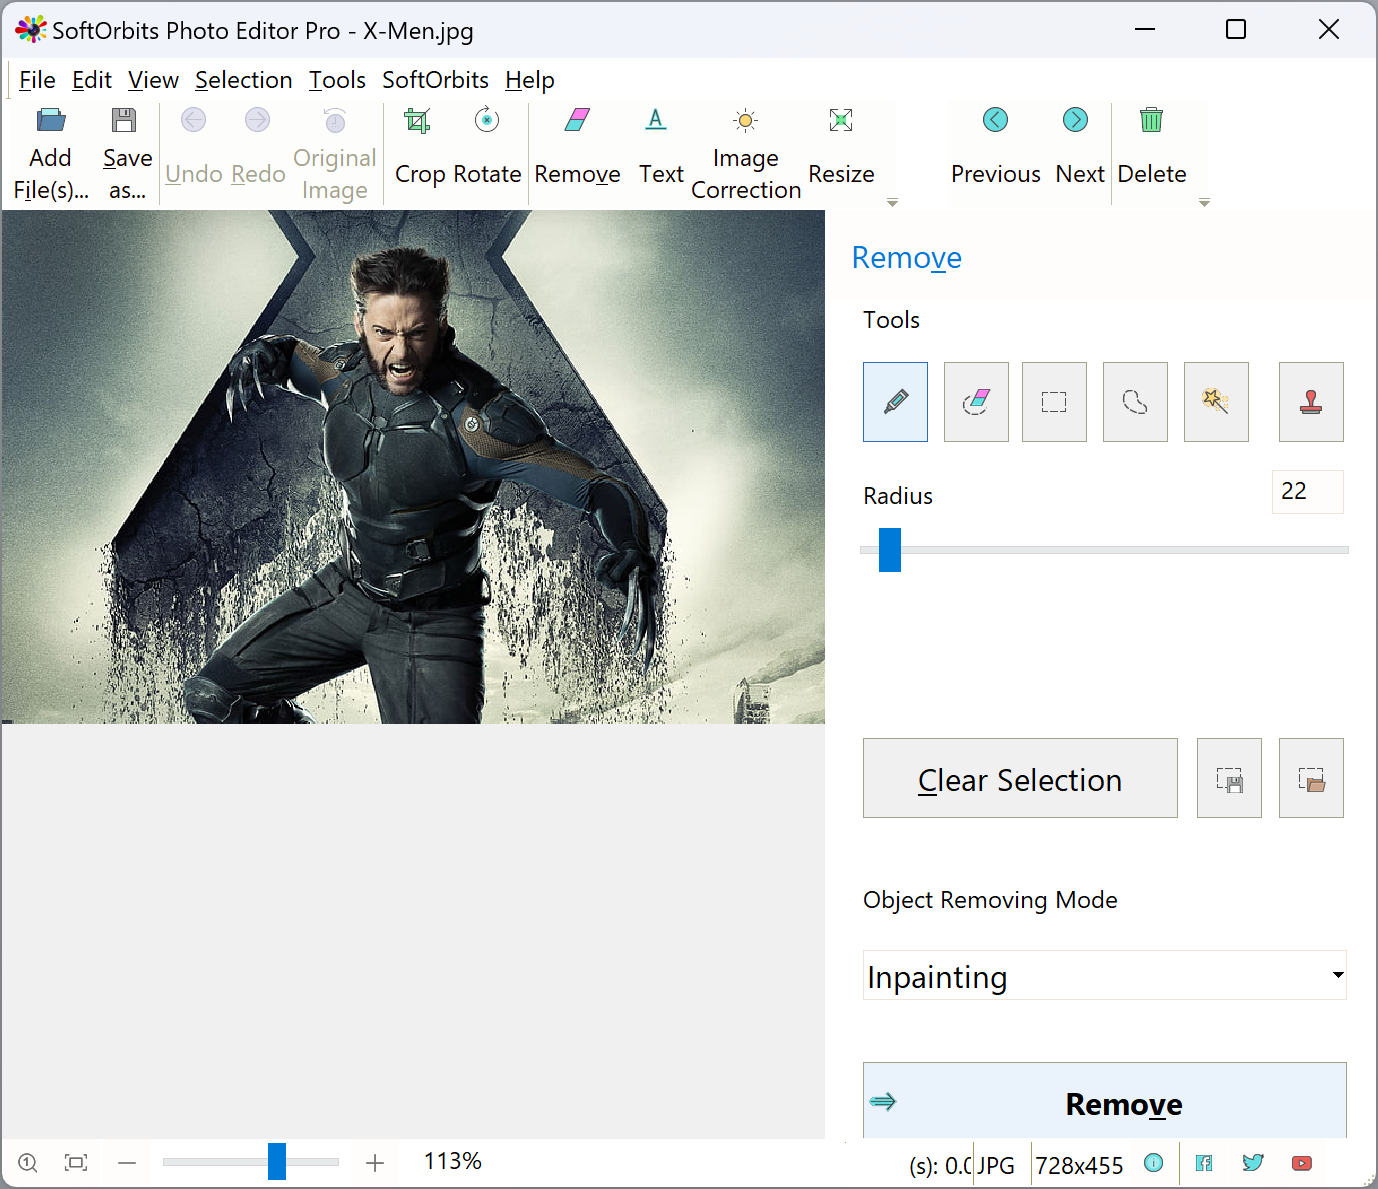1378x1189 pixels.
Task: Open the Resize tool
Action: pyautogui.click(x=841, y=150)
